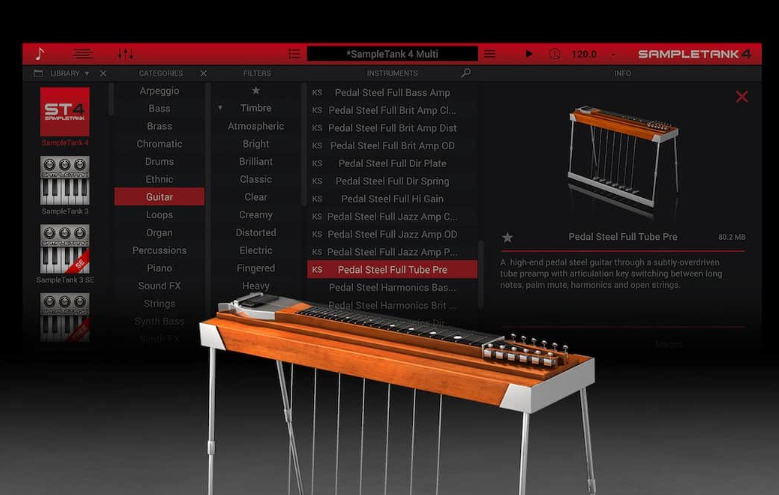Start playback with the play button
779x495 pixels.
pyautogui.click(x=529, y=54)
